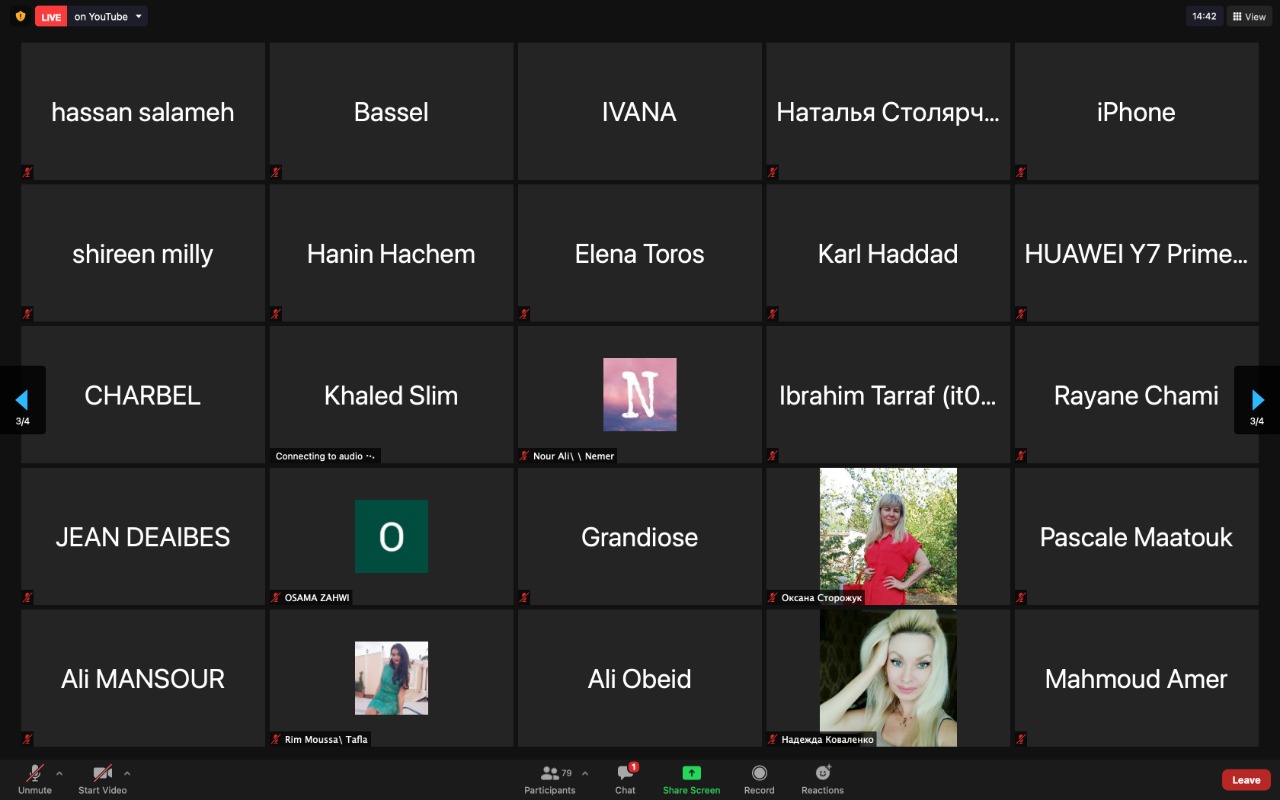Screen dimensions: 1280x800
Task: Click the View grid layout button
Action: tap(1249, 16)
